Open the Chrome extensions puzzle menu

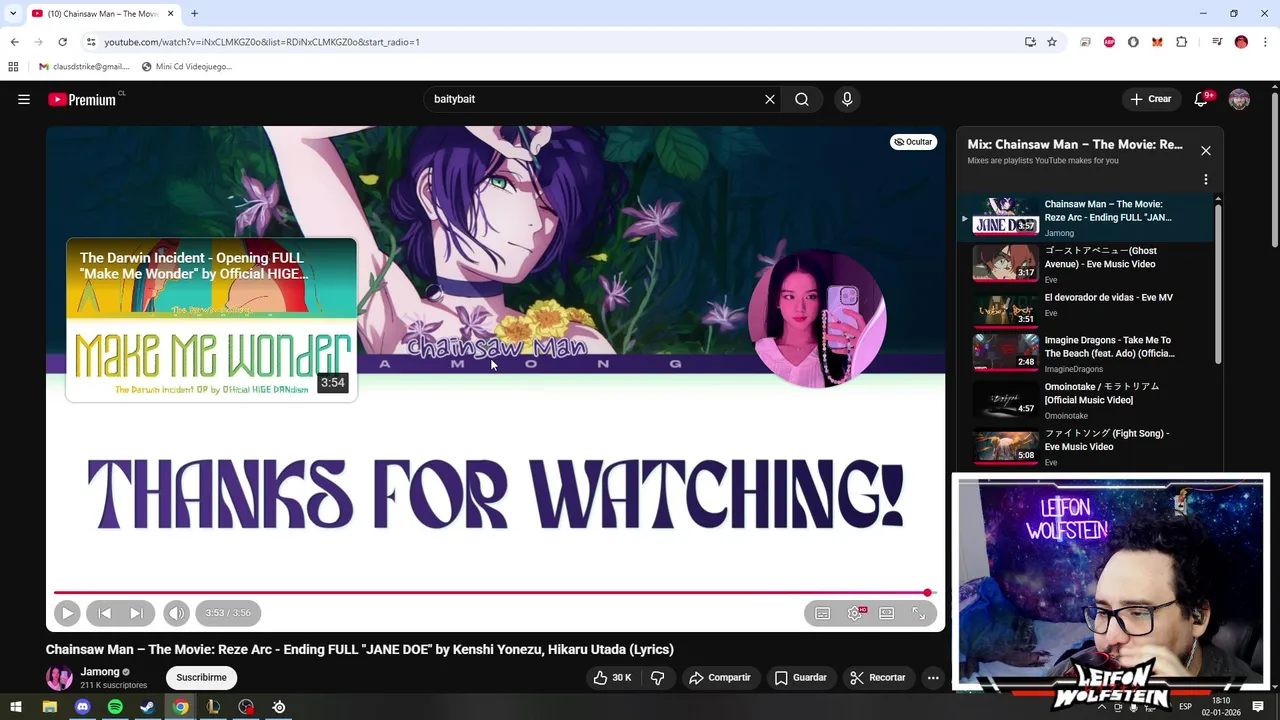coord(1182,42)
